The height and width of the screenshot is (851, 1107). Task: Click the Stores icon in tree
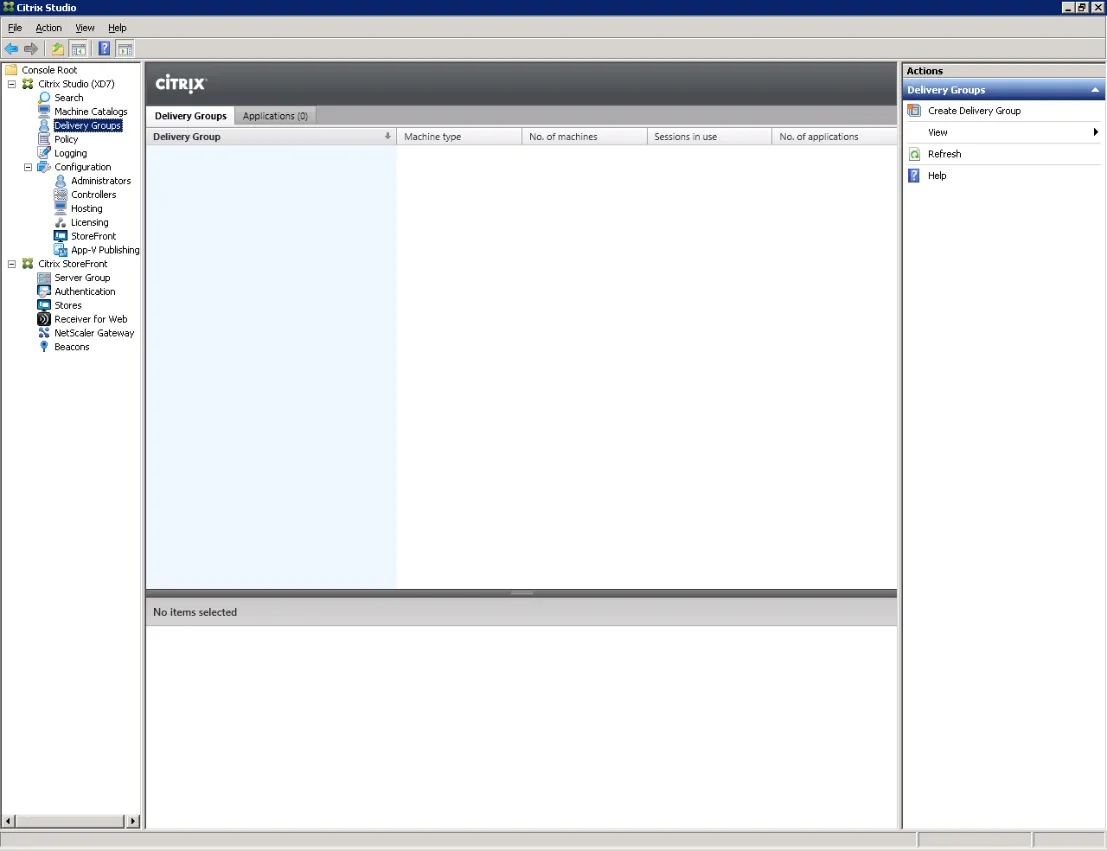pos(44,305)
